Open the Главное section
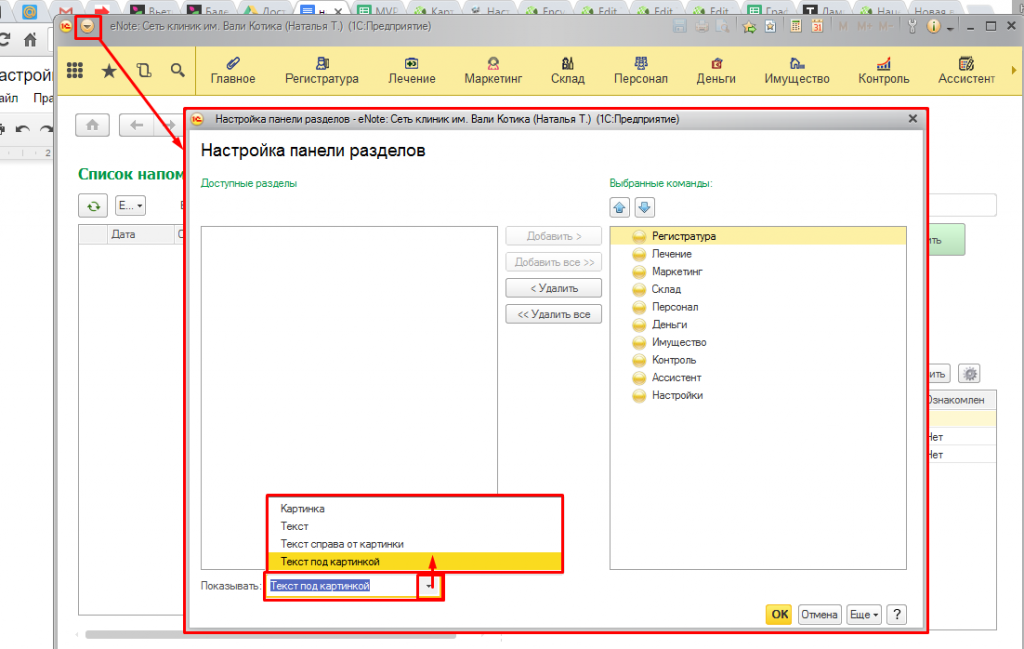The height and width of the screenshot is (649, 1024). click(233, 71)
